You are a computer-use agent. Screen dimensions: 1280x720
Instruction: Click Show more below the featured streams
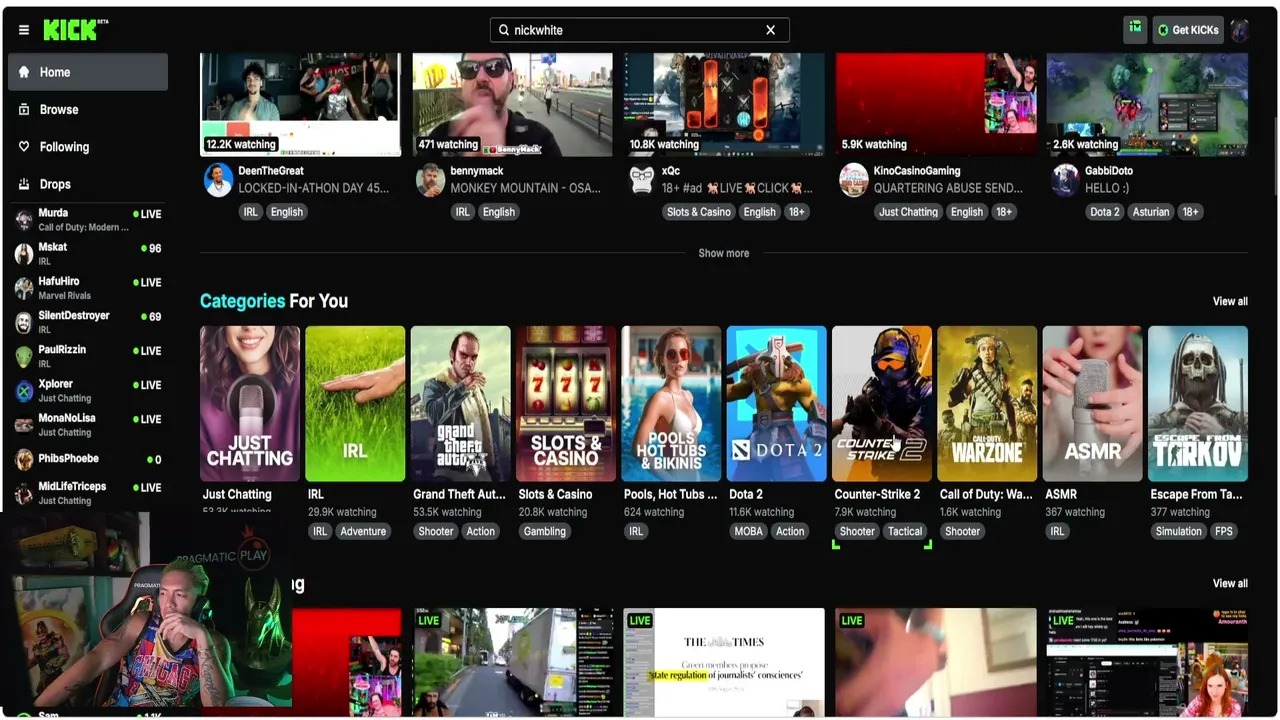[723, 253]
